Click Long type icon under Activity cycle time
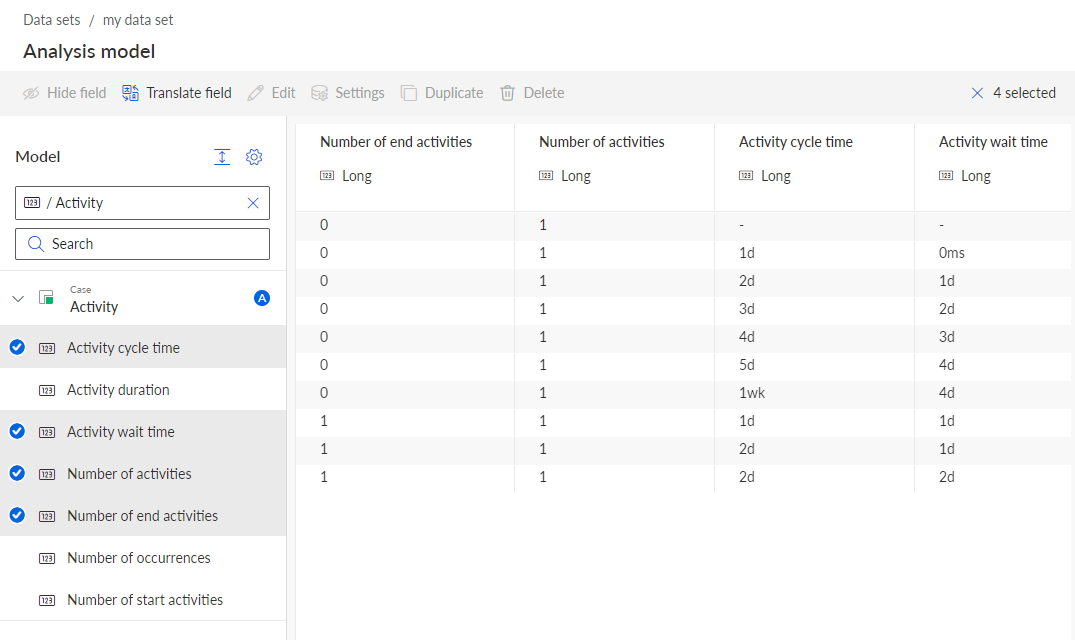Screen dimensions: 1075x640 point(746,175)
